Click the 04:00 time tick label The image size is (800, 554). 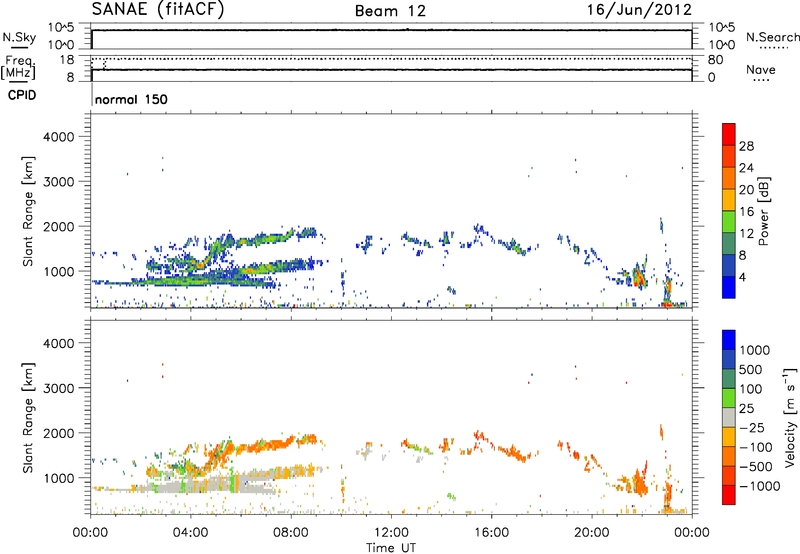pos(190,533)
